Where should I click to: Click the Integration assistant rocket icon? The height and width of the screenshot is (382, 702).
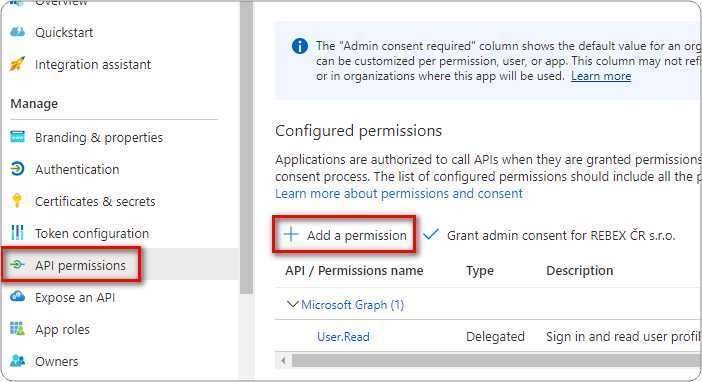[x=17, y=64]
